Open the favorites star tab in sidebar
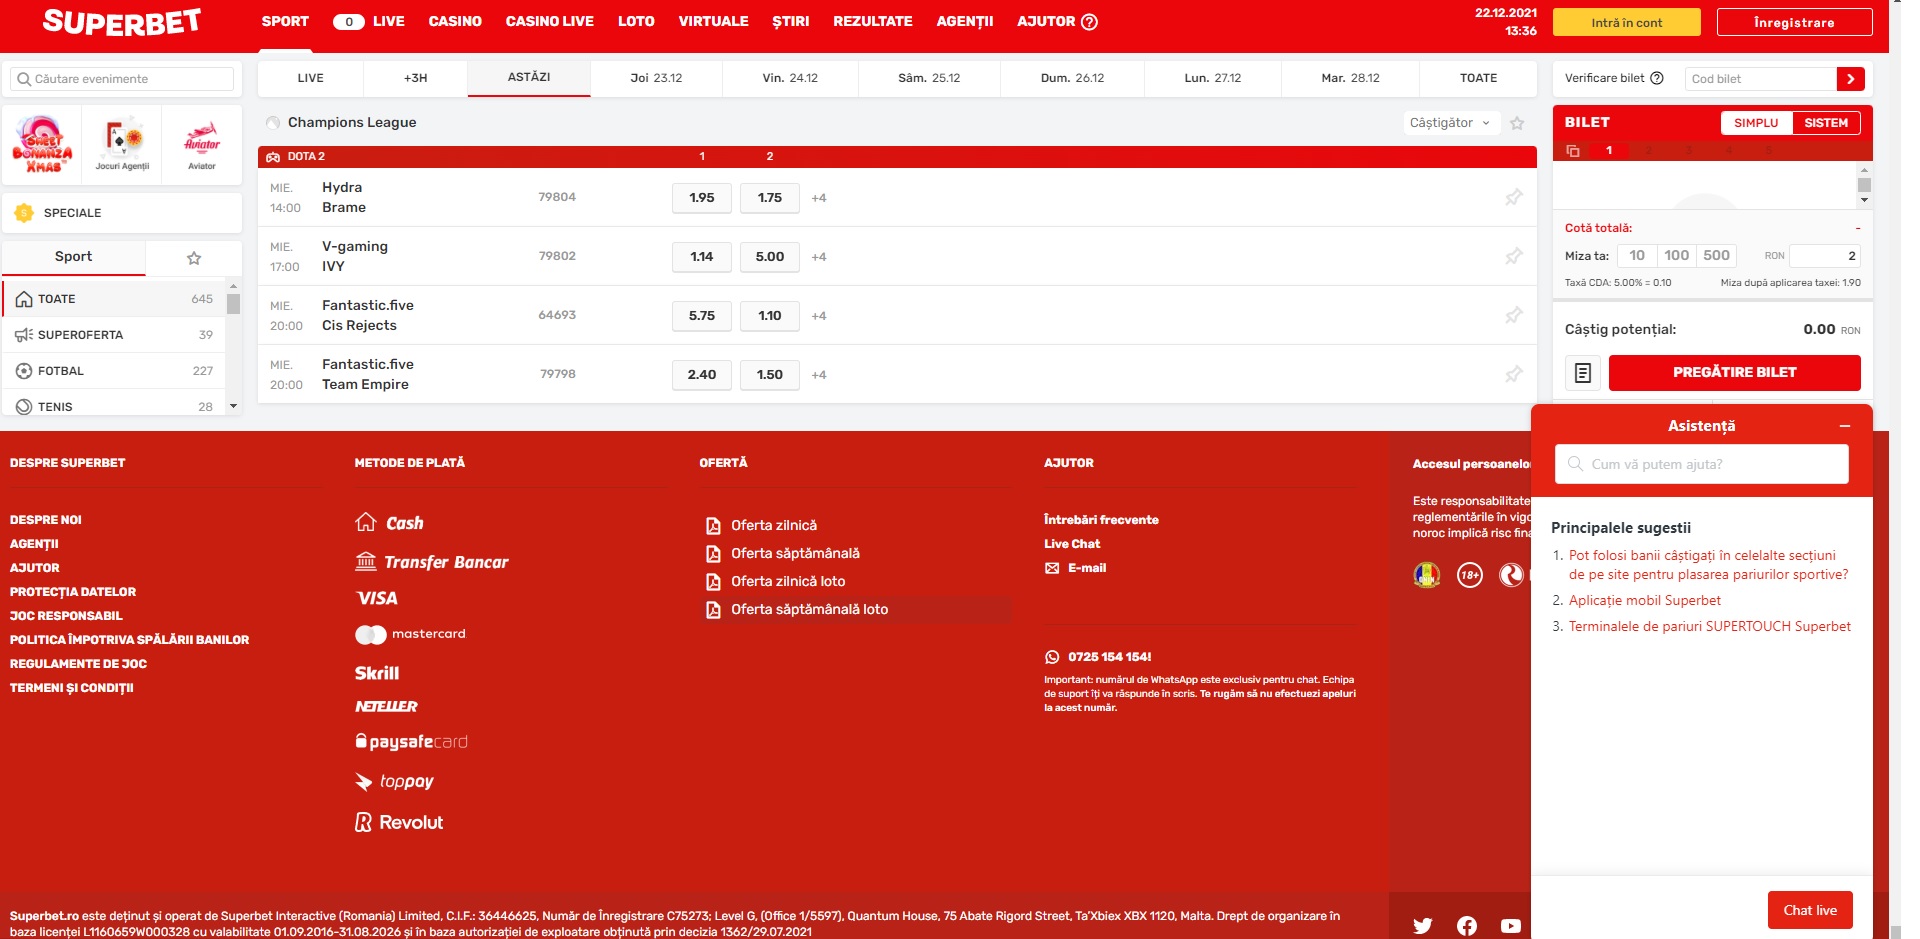 pyautogui.click(x=194, y=258)
